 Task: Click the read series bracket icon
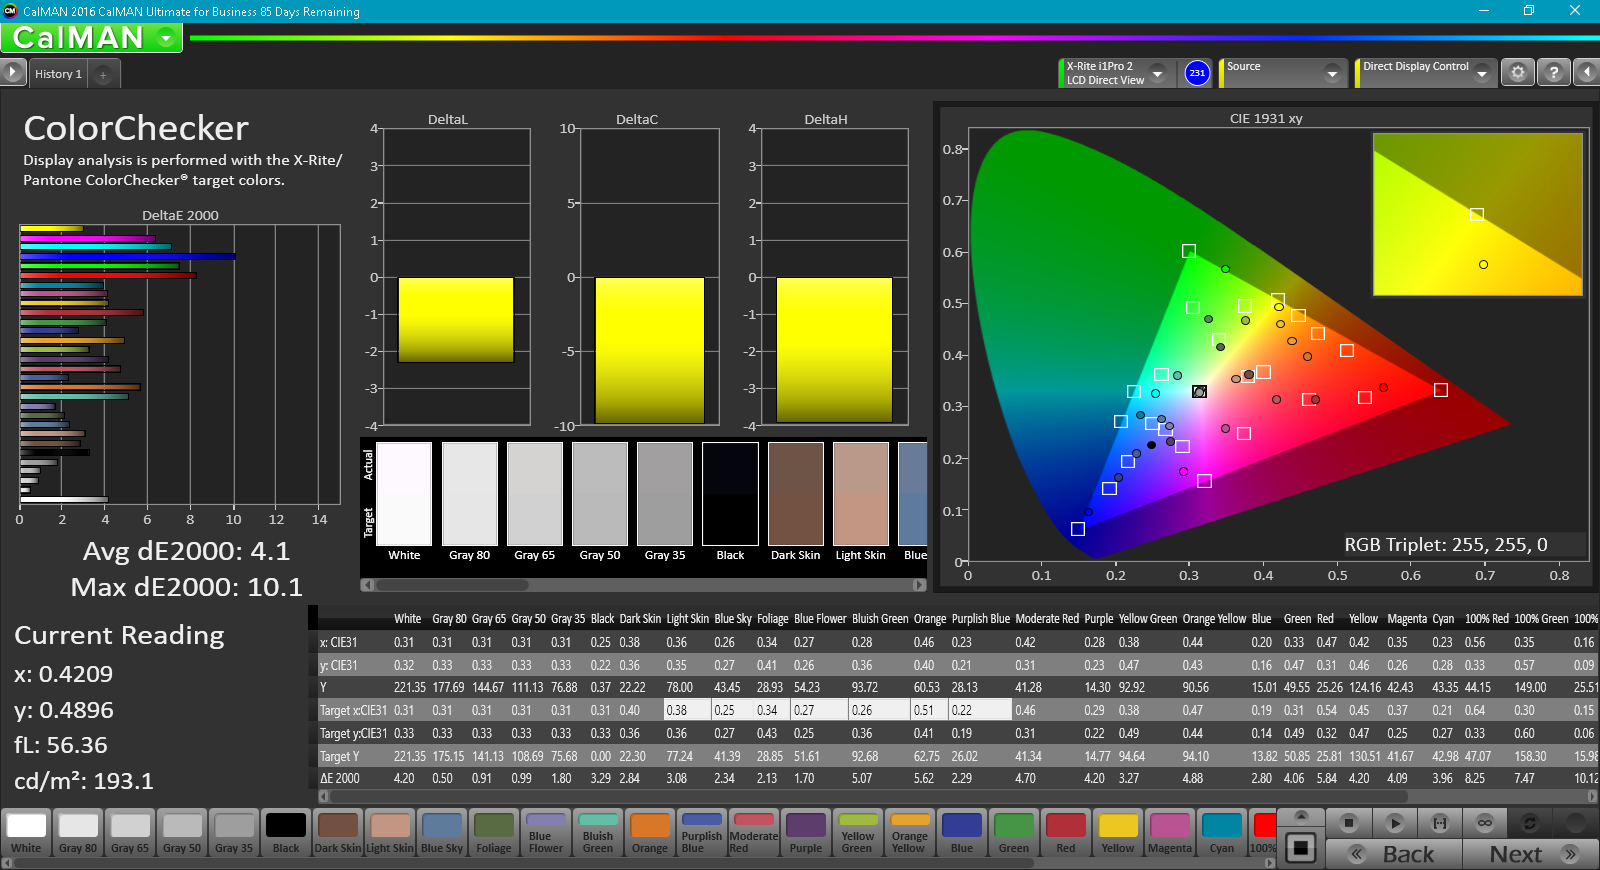pyautogui.click(x=1440, y=823)
